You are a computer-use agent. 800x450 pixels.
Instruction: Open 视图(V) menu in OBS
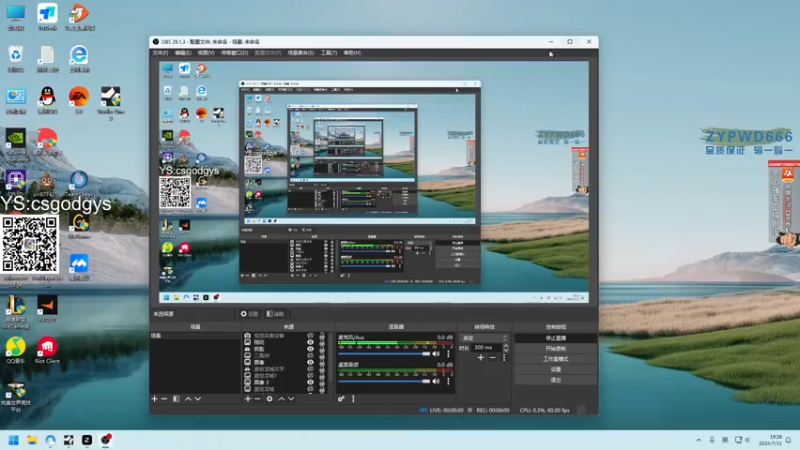206,53
